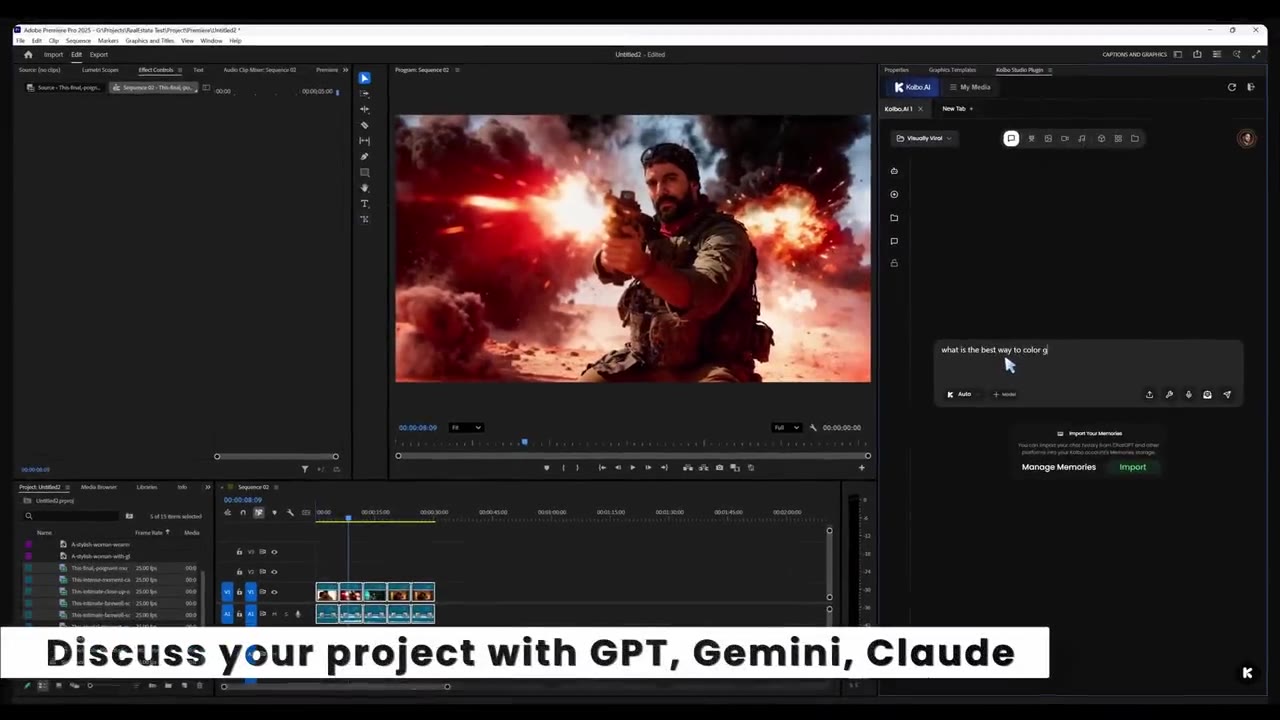Open the Kolbo image generation icon
This screenshot has width=1280, height=720.
point(1048,138)
